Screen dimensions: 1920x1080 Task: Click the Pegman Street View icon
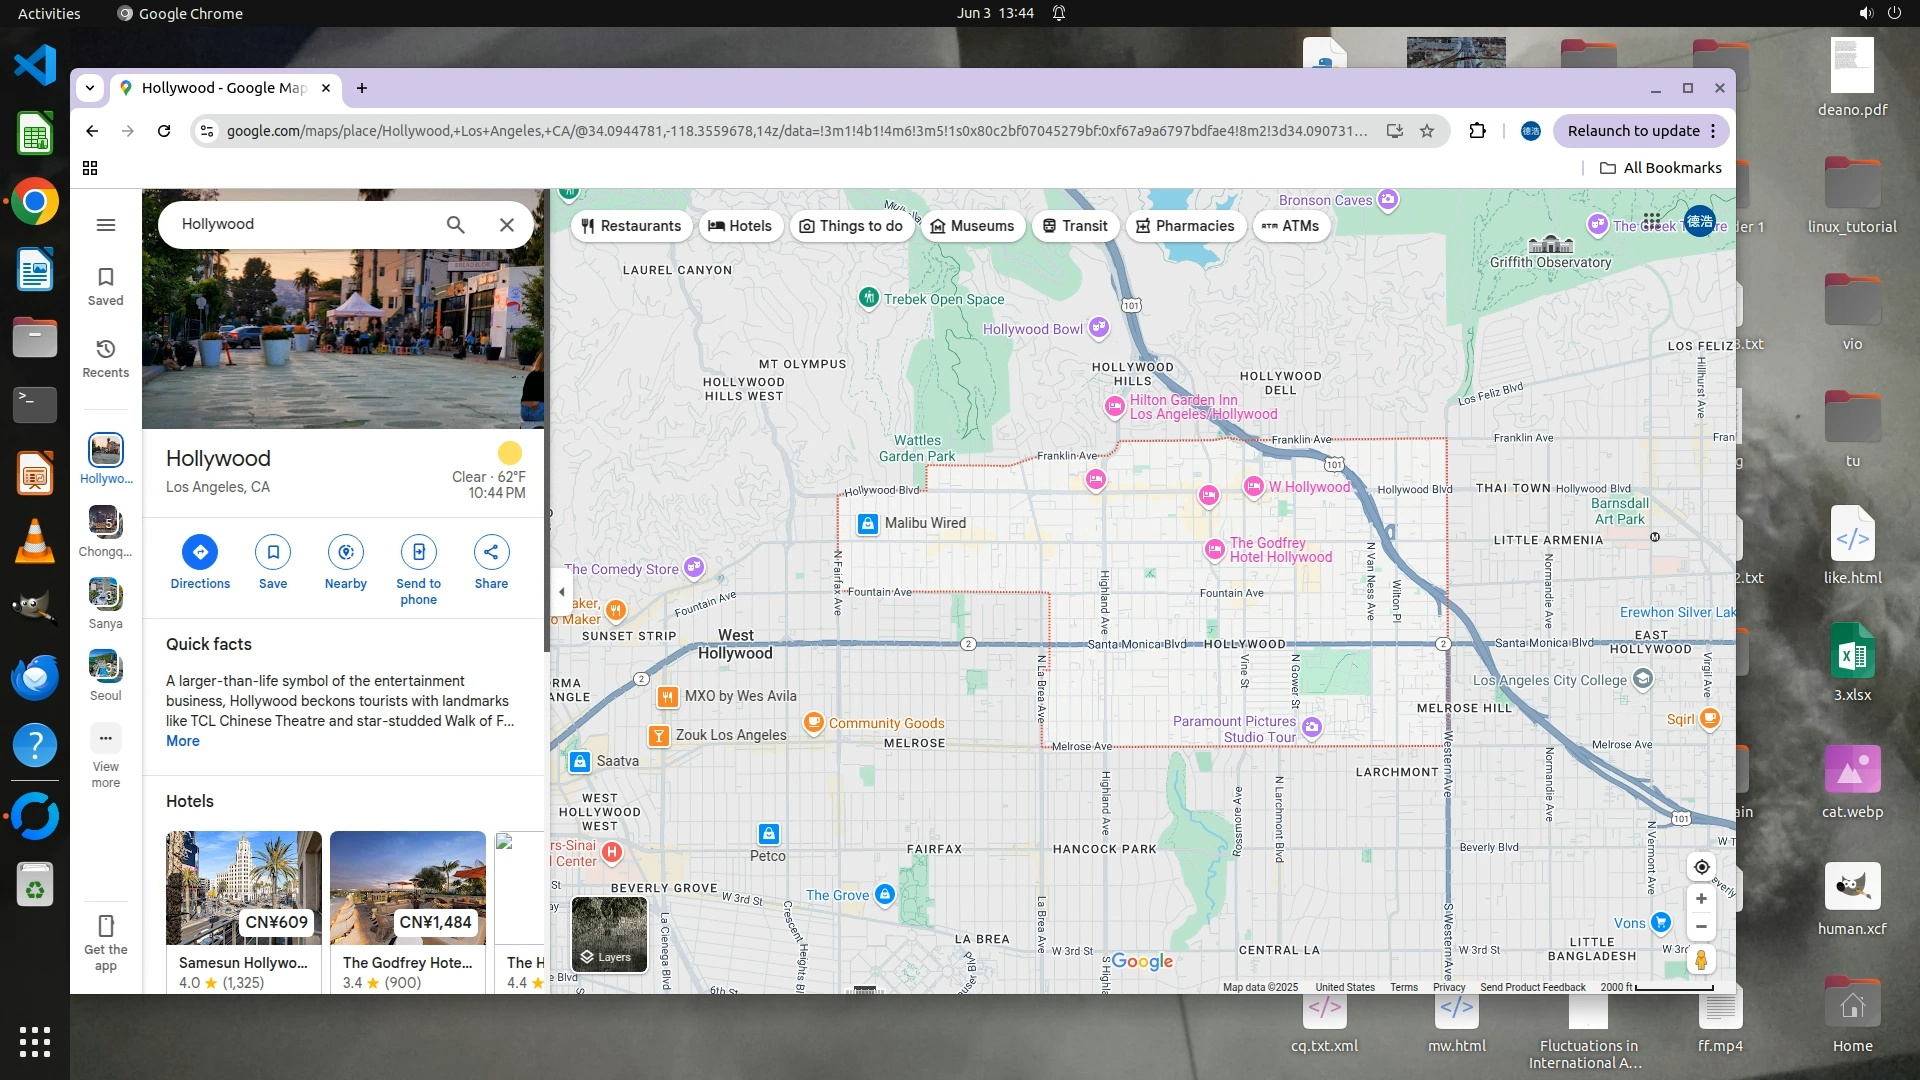(1701, 960)
